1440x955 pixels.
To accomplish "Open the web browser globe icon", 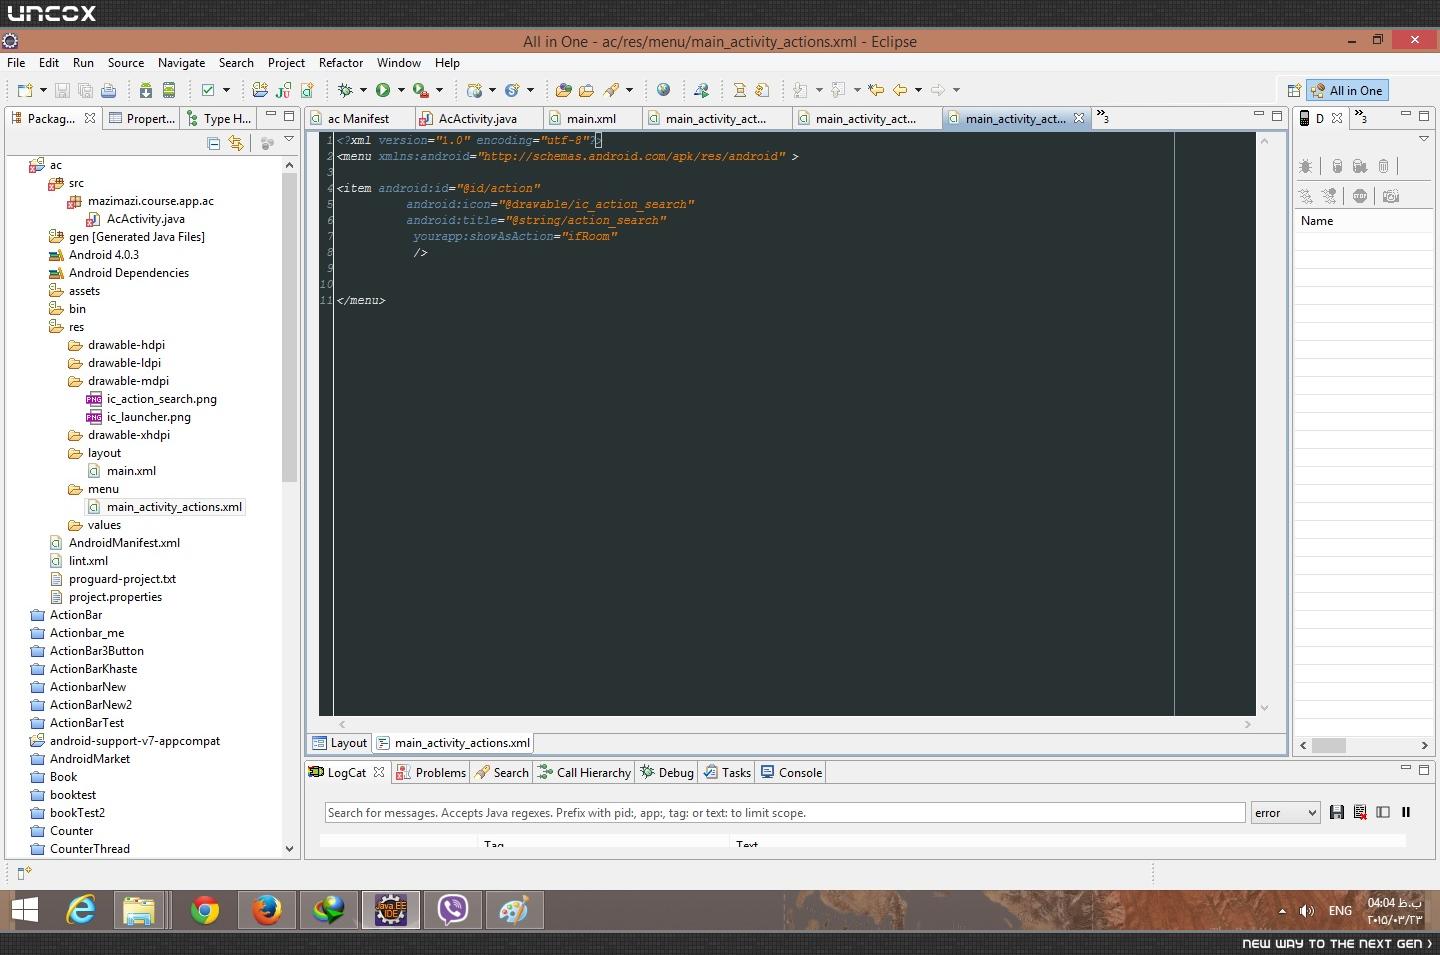I will tap(663, 90).
